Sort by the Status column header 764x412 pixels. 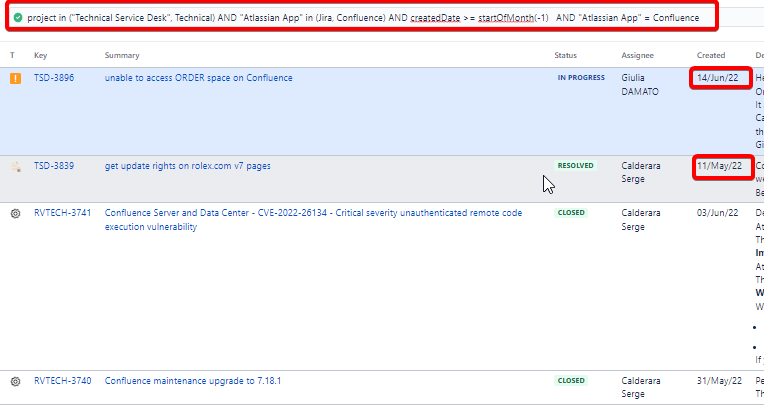pyautogui.click(x=565, y=56)
